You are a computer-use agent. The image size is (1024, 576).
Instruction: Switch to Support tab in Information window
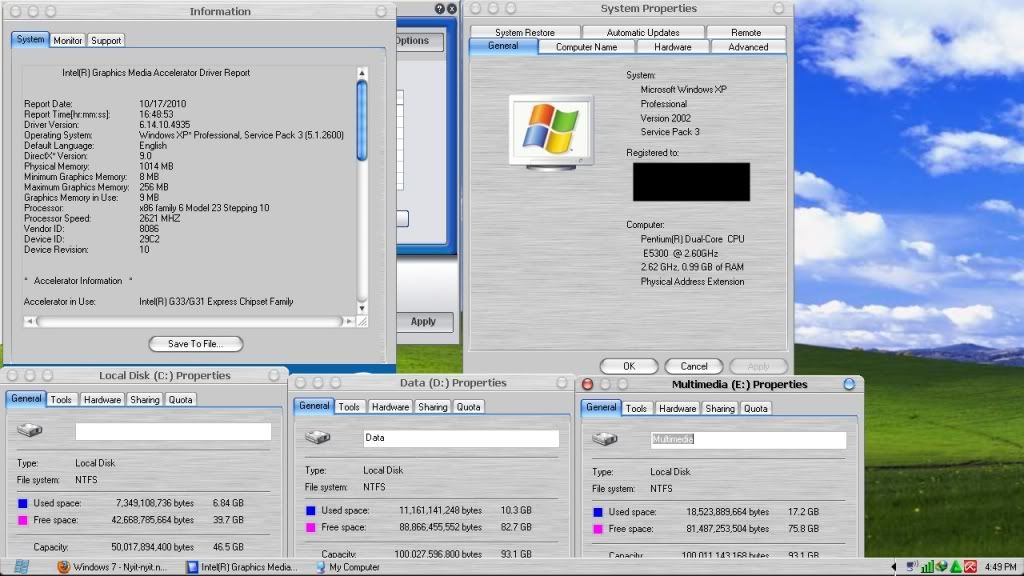coord(106,40)
